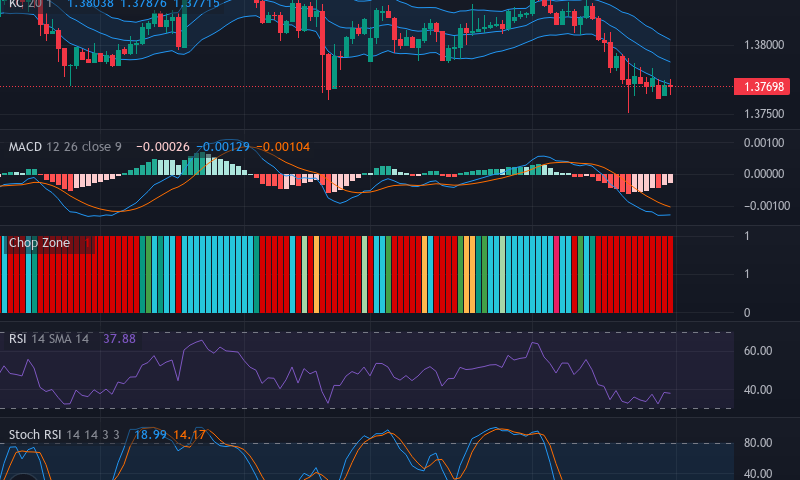800x480 pixels.
Task: Click the pink Chop Zone bar
Action: [x=557, y=274]
